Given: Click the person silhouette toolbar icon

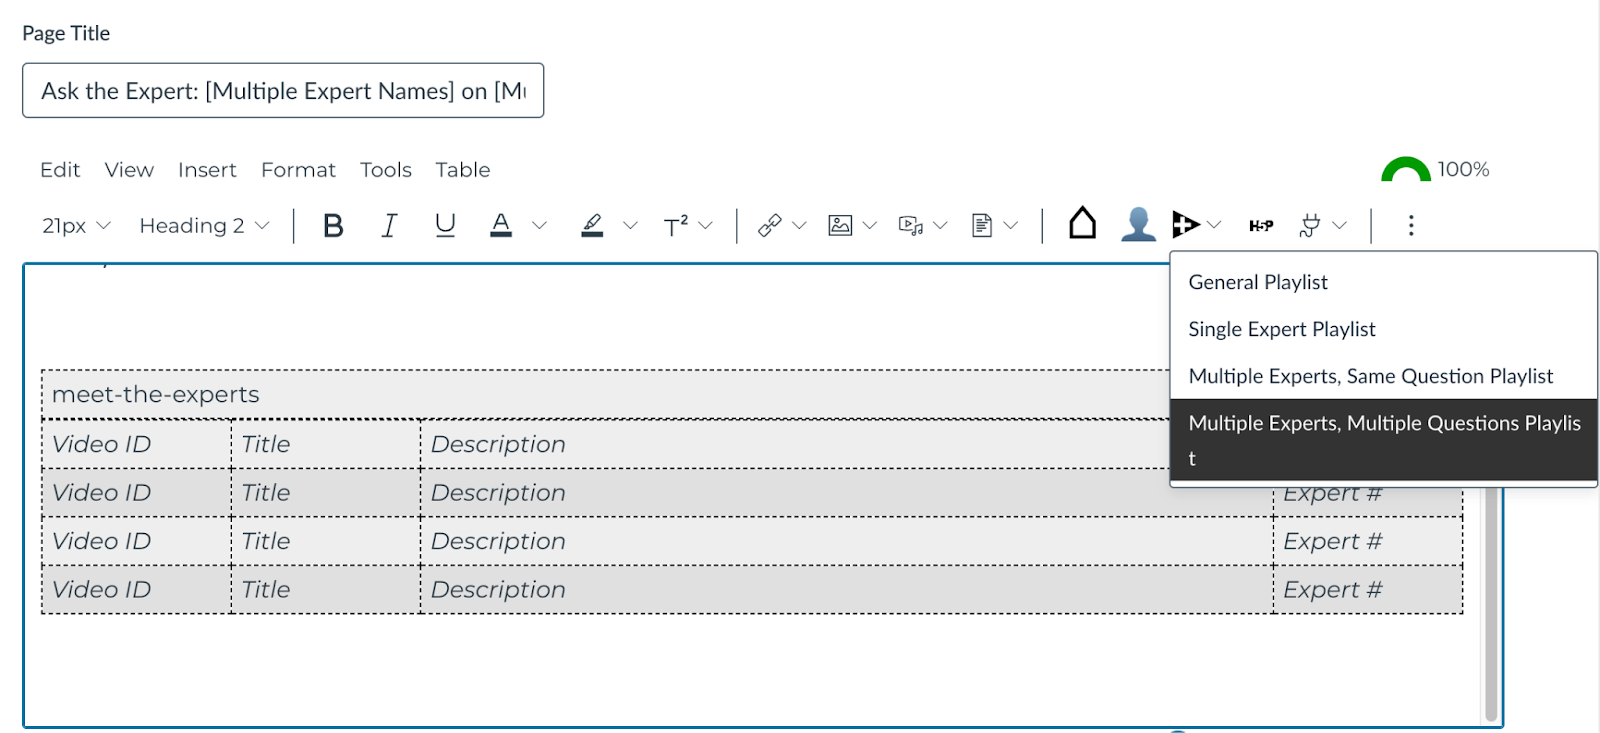Looking at the screenshot, I should click(x=1138, y=224).
